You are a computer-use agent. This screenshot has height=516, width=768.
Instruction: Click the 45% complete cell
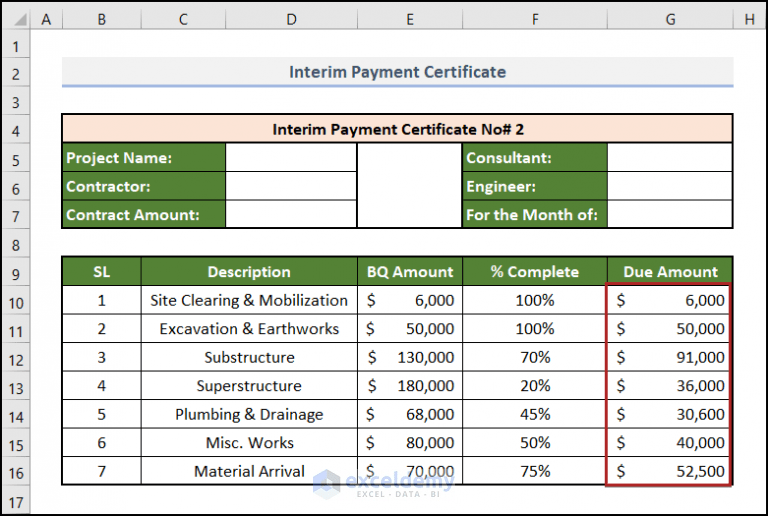point(535,414)
